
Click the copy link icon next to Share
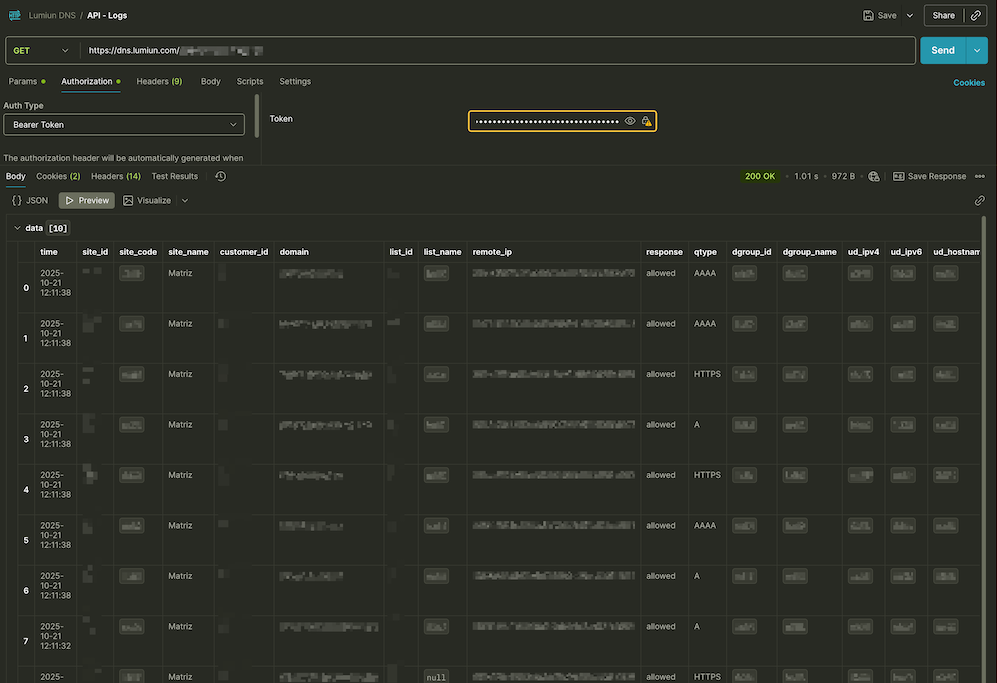[x=976, y=16]
